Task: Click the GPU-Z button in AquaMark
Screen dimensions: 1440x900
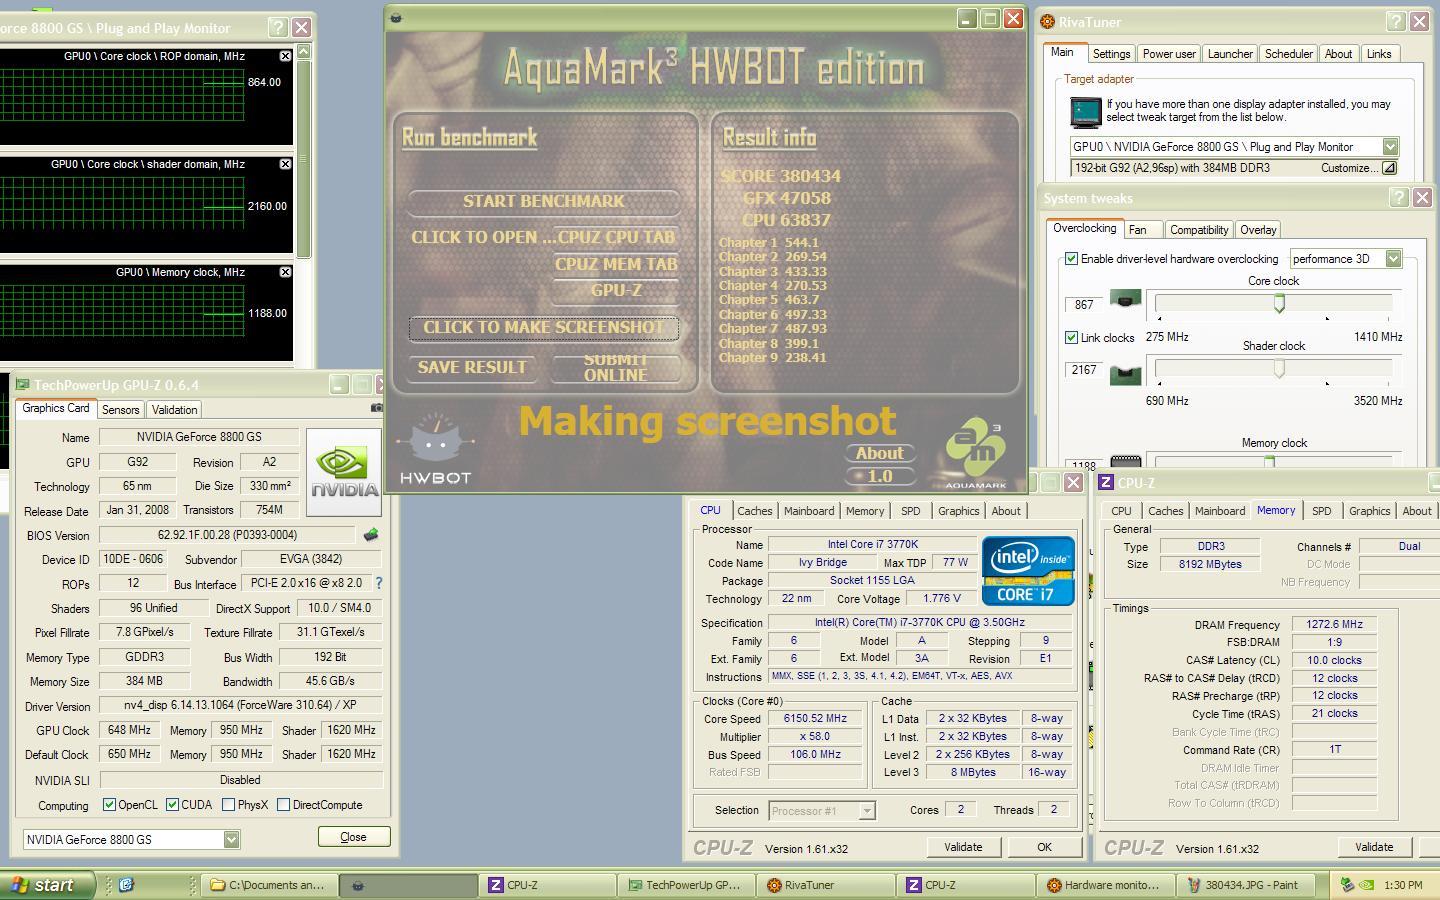Action: 616,290
